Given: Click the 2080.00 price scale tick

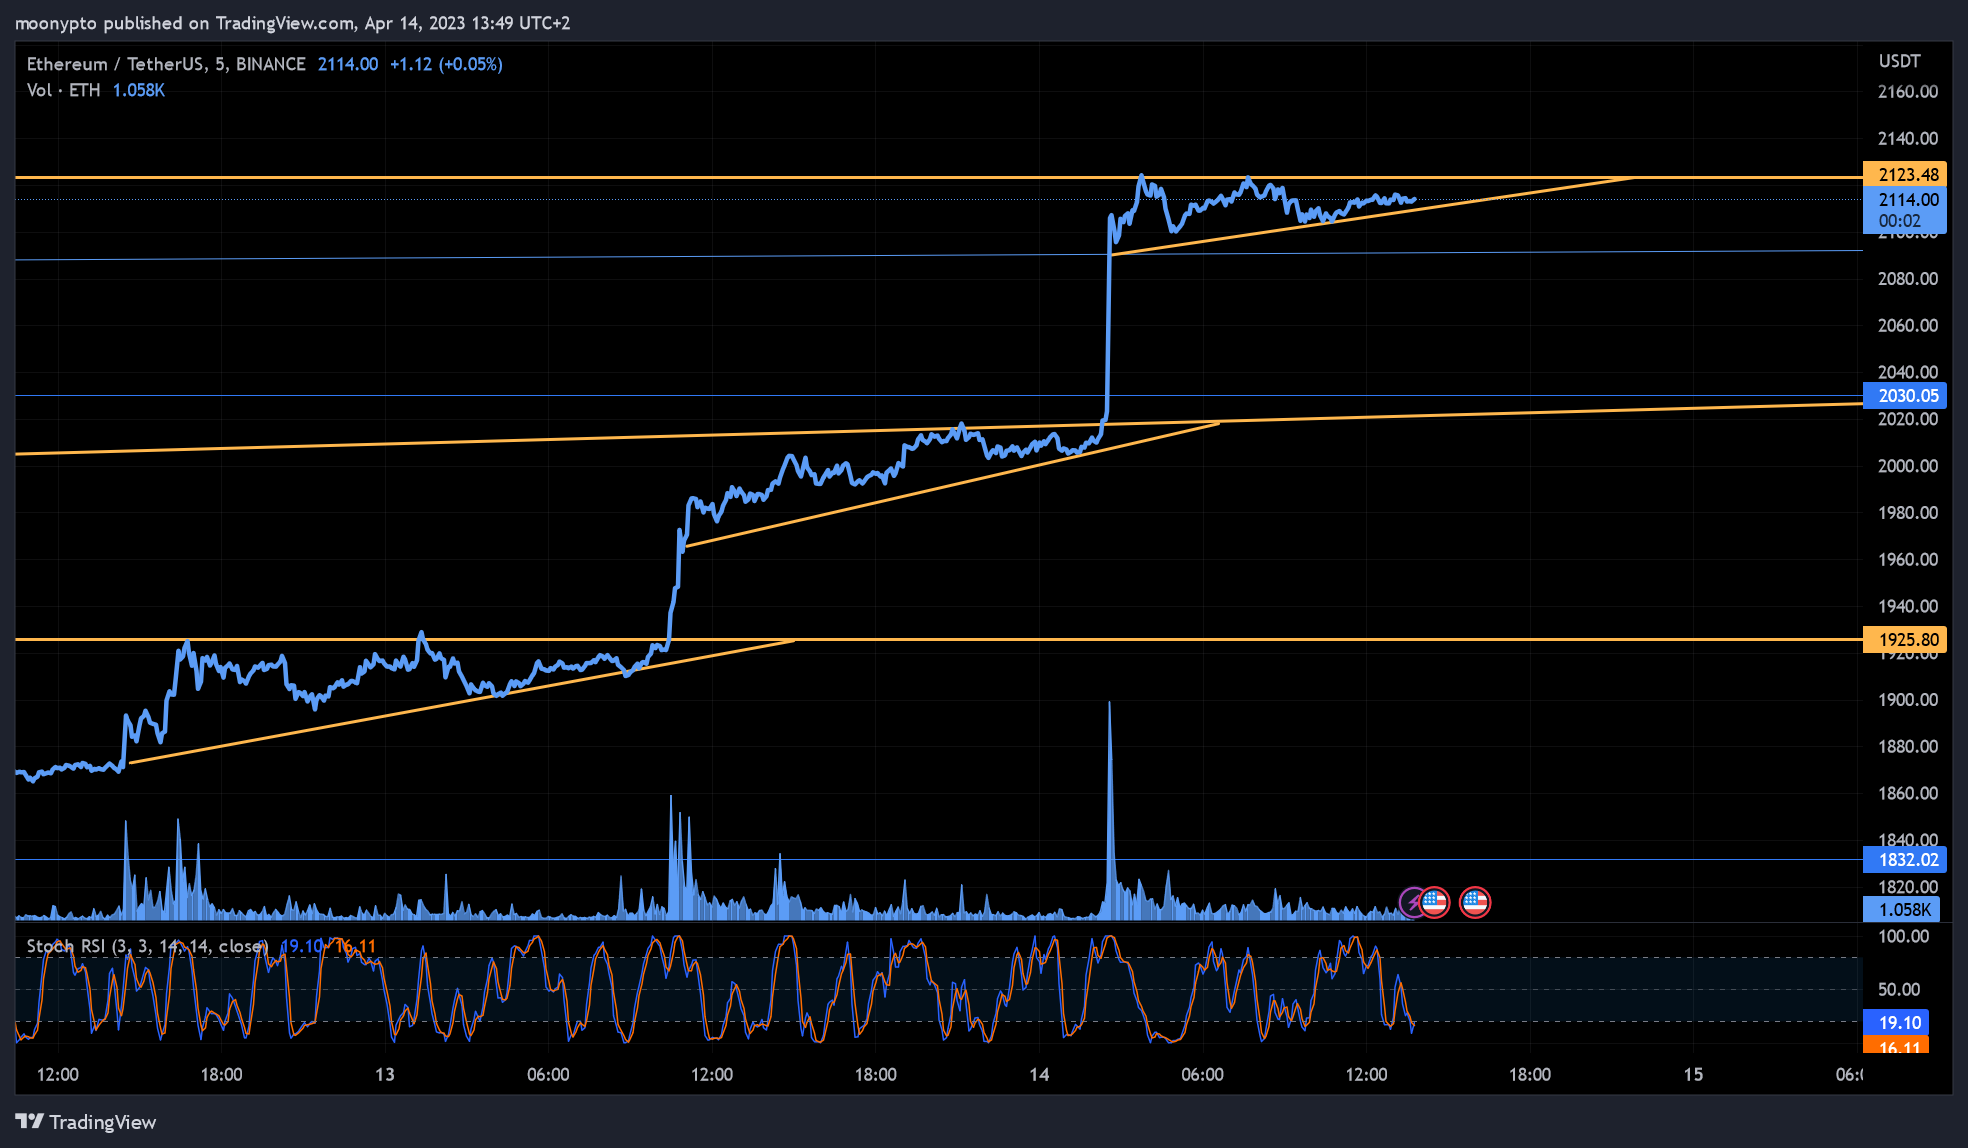Looking at the screenshot, I should [1908, 279].
